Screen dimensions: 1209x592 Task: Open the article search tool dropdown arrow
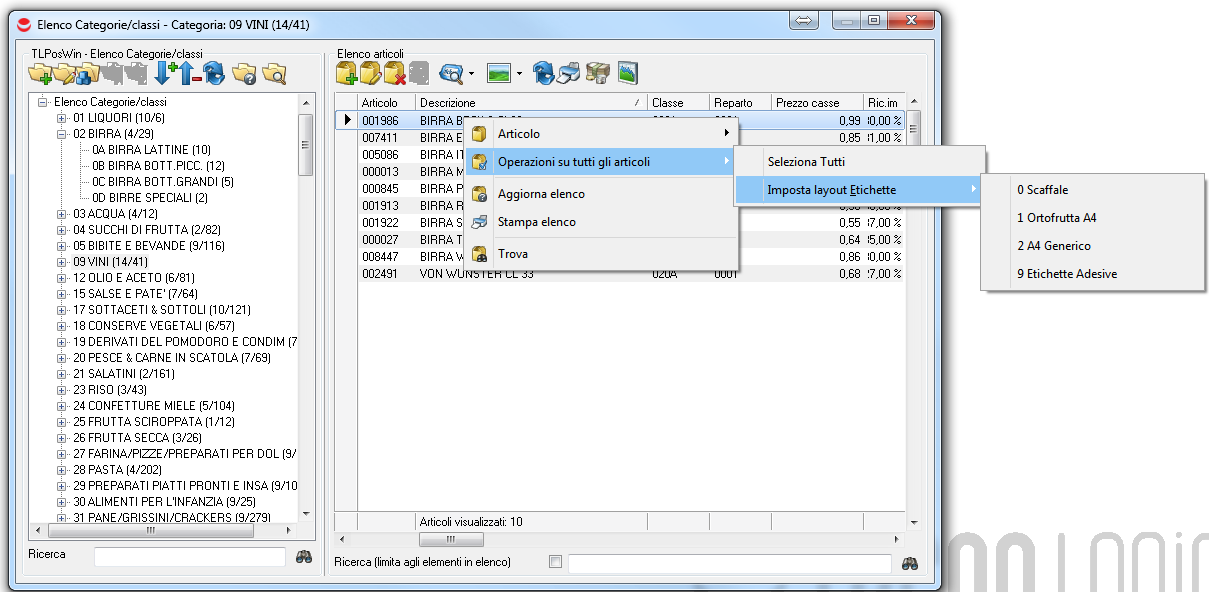click(x=471, y=74)
